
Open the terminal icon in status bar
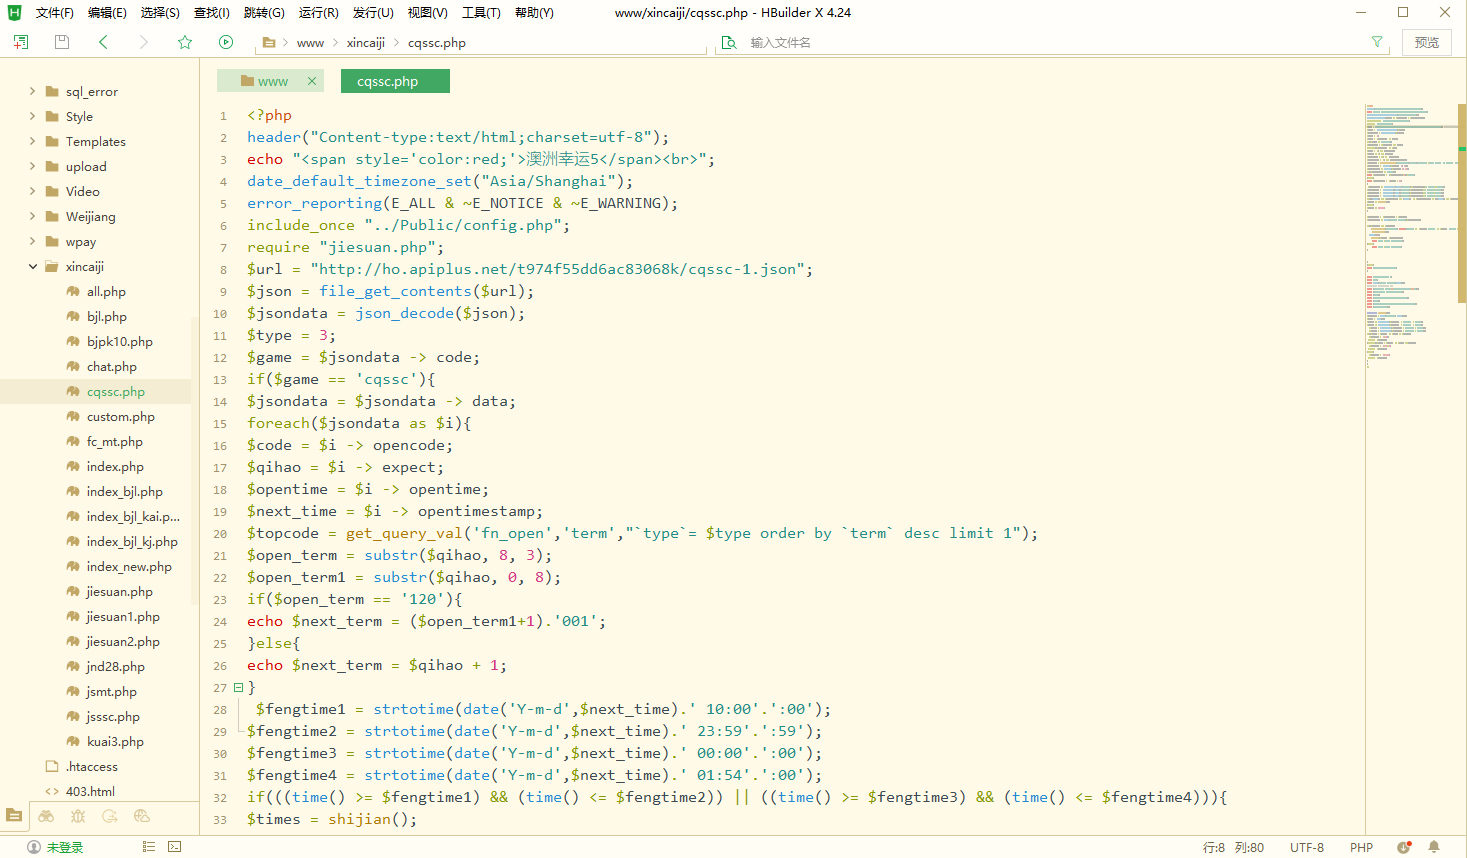click(x=175, y=847)
